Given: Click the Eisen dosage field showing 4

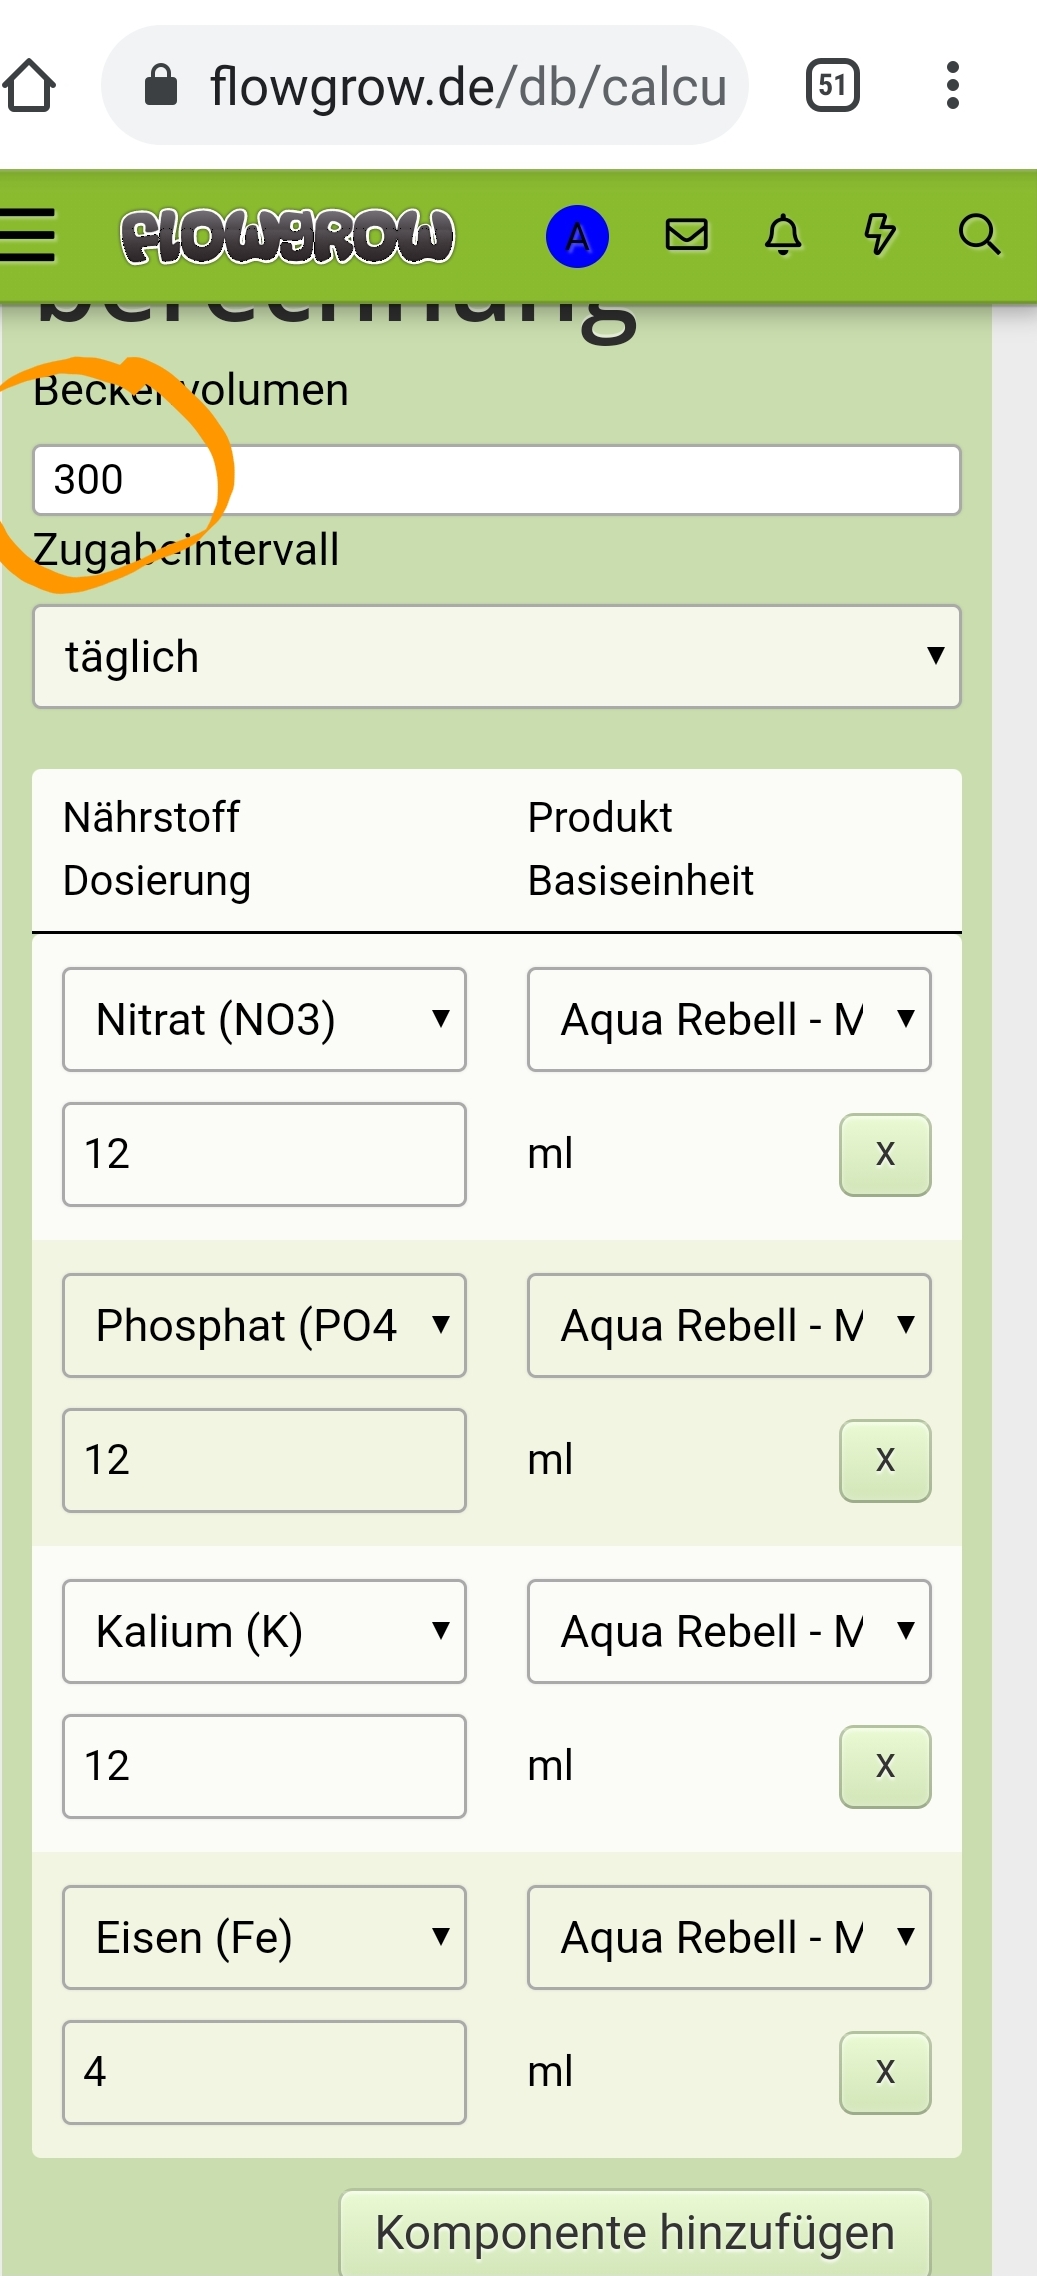Looking at the screenshot, I should click(264, 2072).
